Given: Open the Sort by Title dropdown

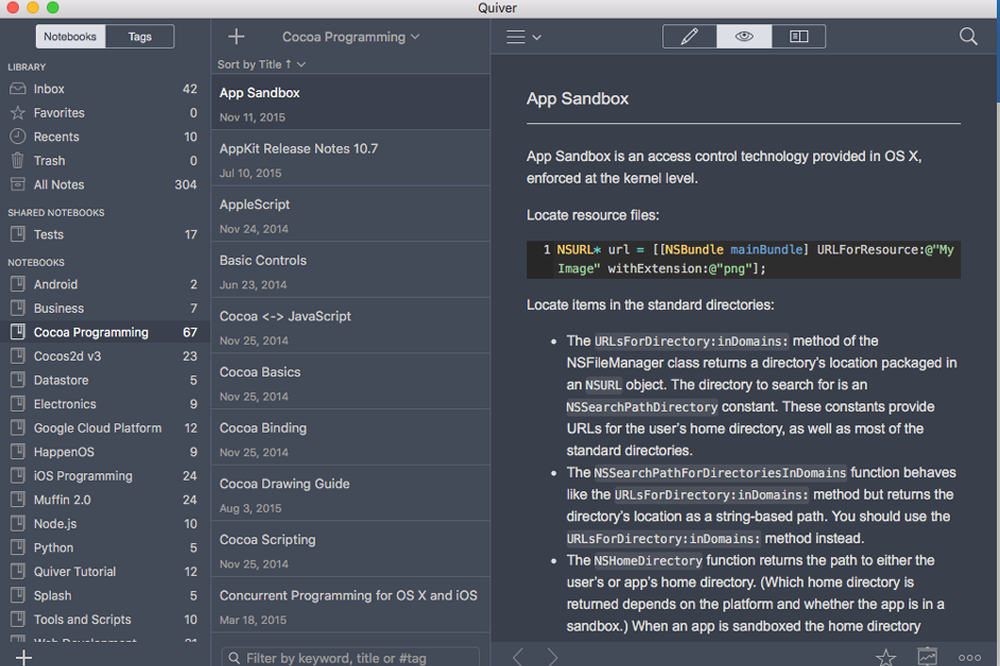Looking at the screenshot, I should [261, 64].
